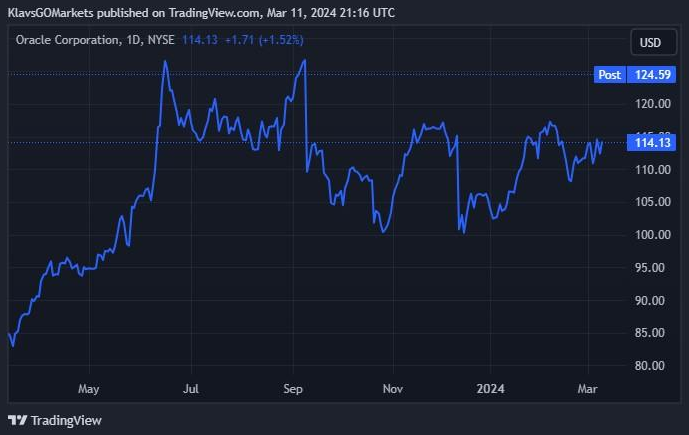Viewport: 689px width, 435px height.
Task: Click the Jul label on time axis
Action: tap(191, 387)
